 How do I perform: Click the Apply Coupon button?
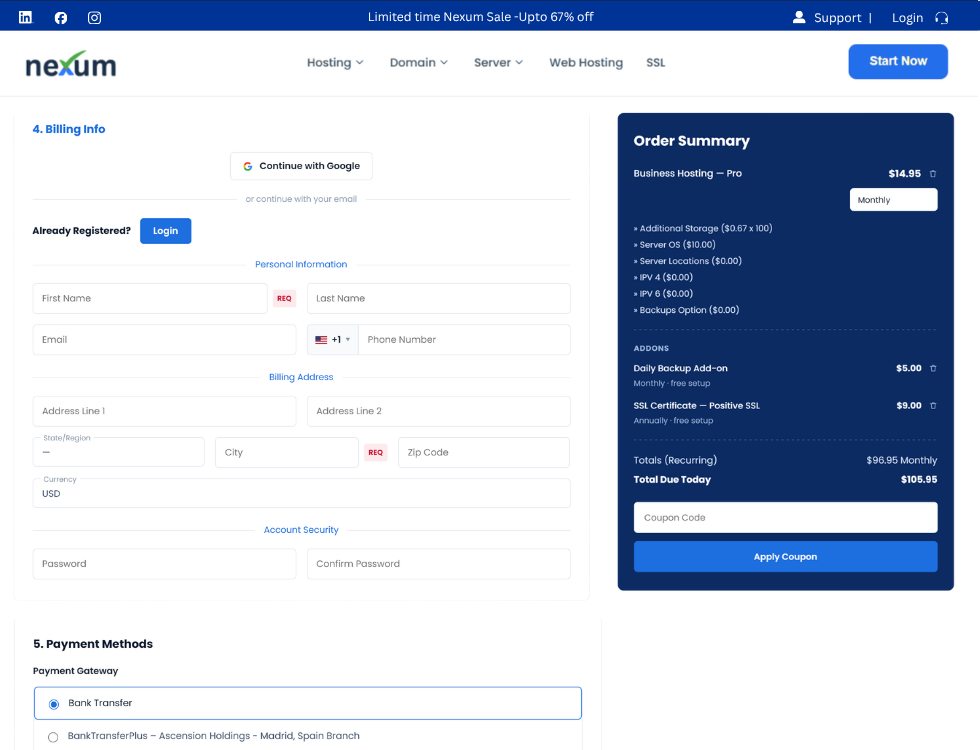[786, 556]
